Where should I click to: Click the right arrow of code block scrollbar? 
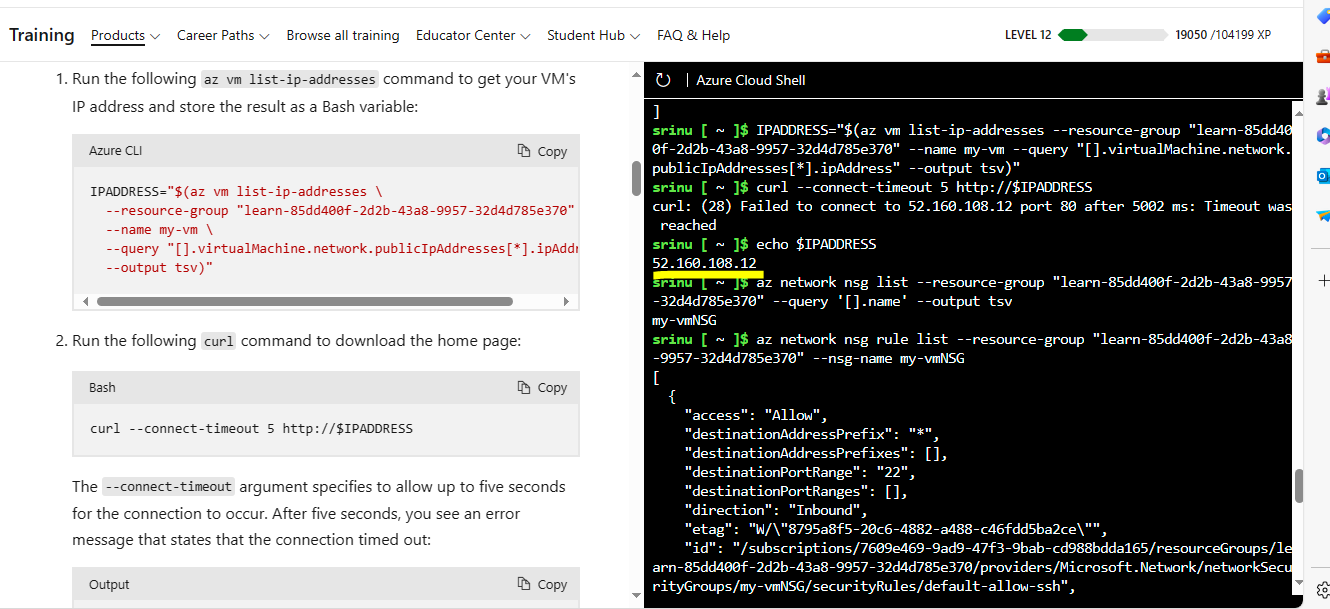tap(566, 301)
